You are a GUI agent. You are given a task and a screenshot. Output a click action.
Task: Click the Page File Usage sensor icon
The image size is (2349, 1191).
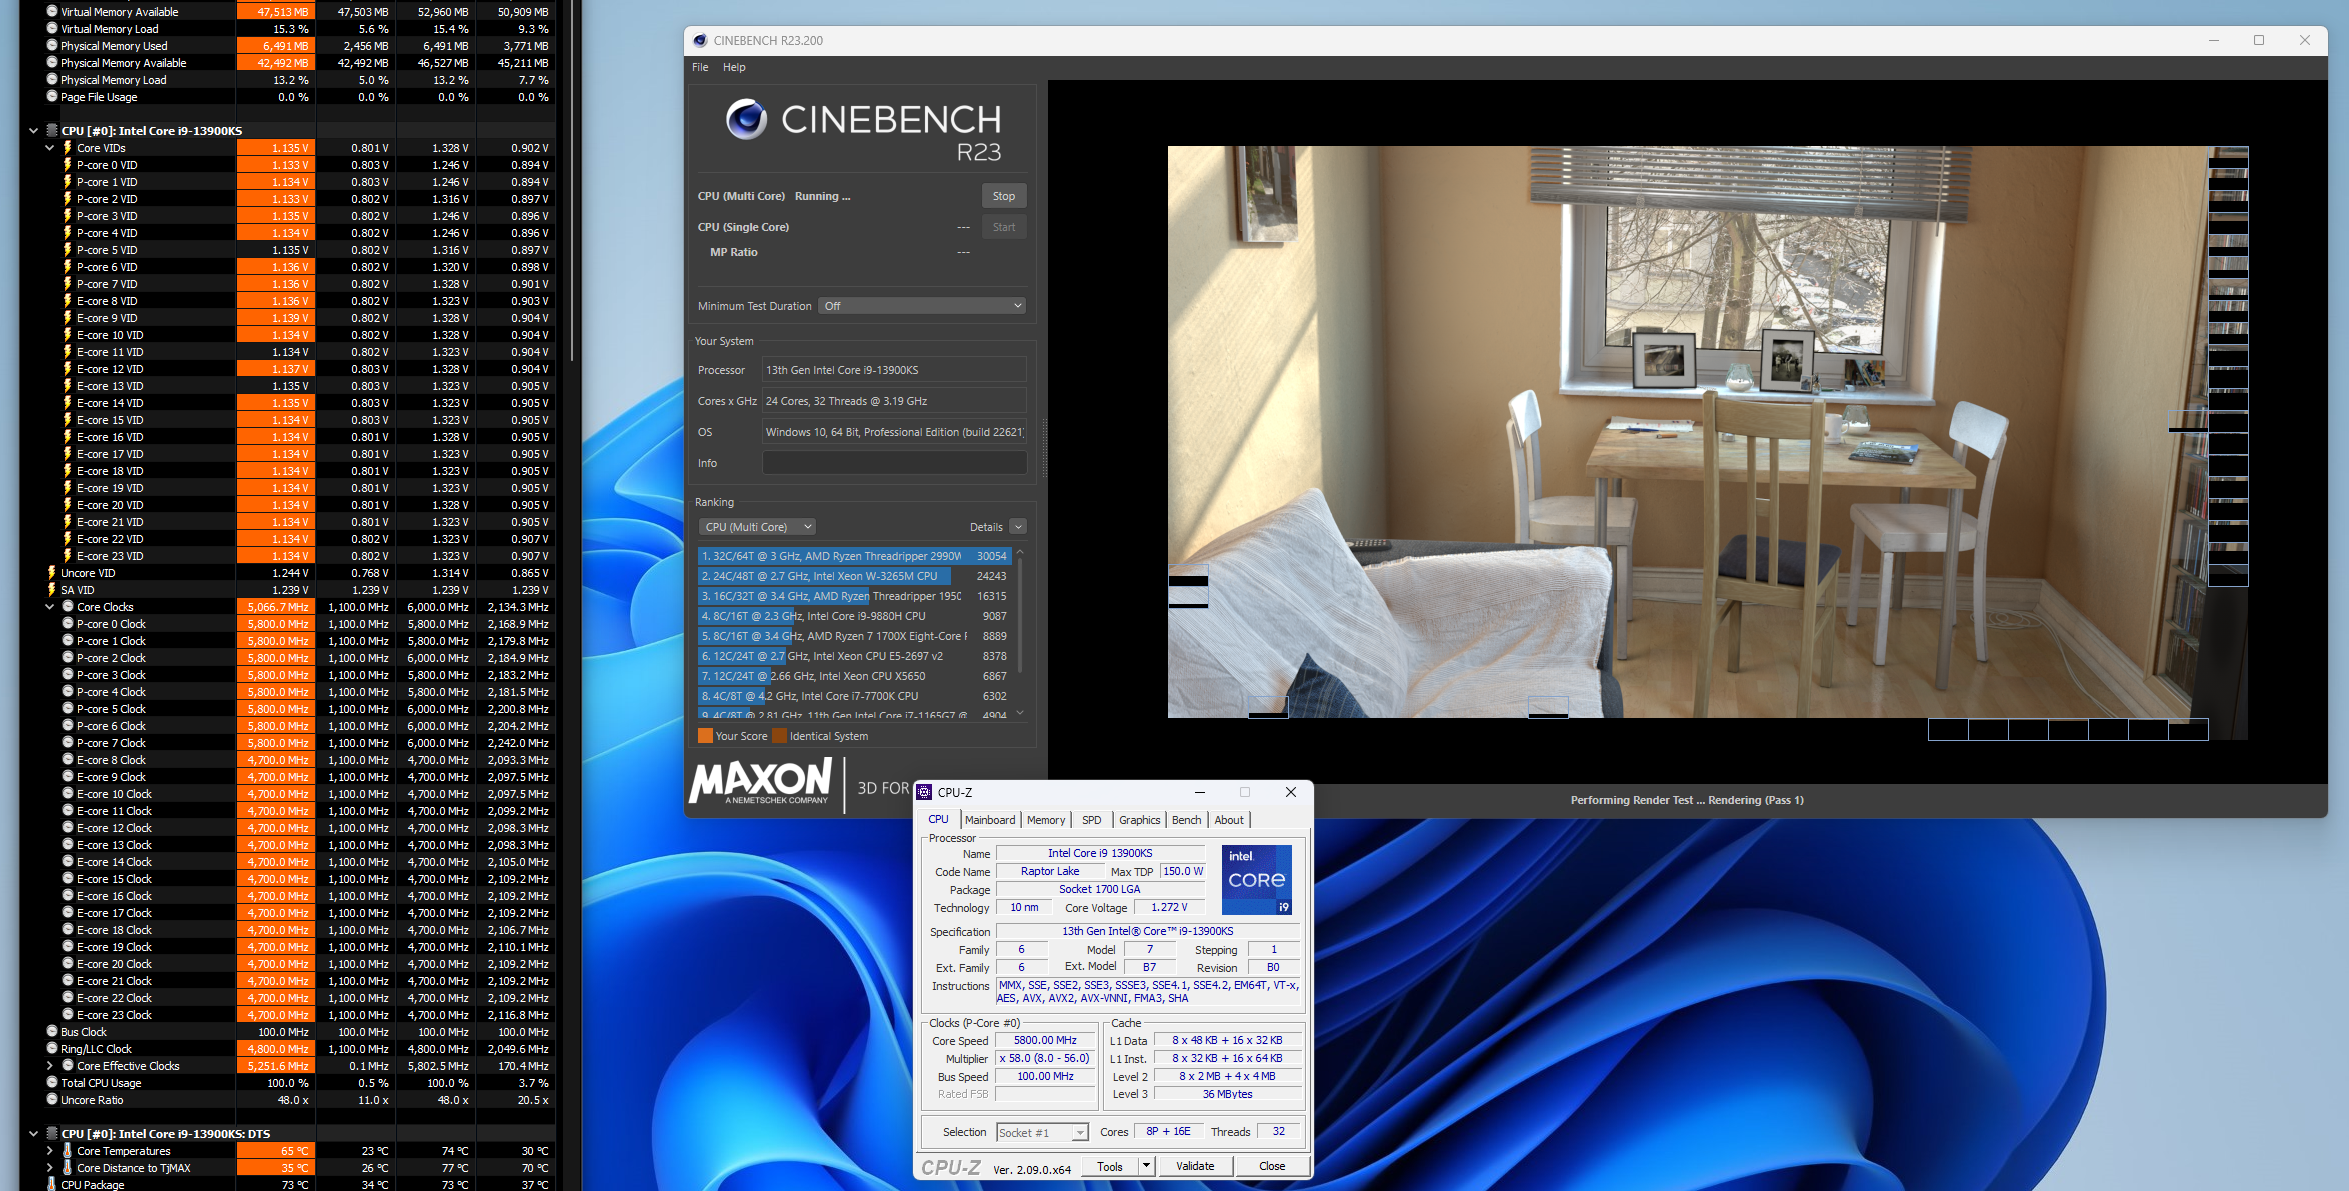[52, 97]
